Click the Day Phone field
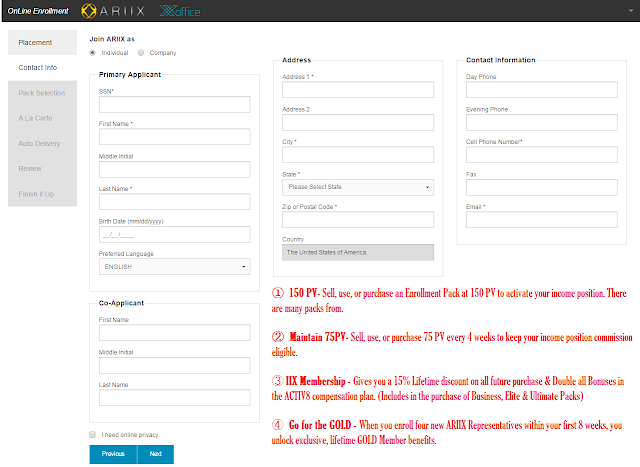Screen dimensions: 640x467 click(x=542, y=89)
